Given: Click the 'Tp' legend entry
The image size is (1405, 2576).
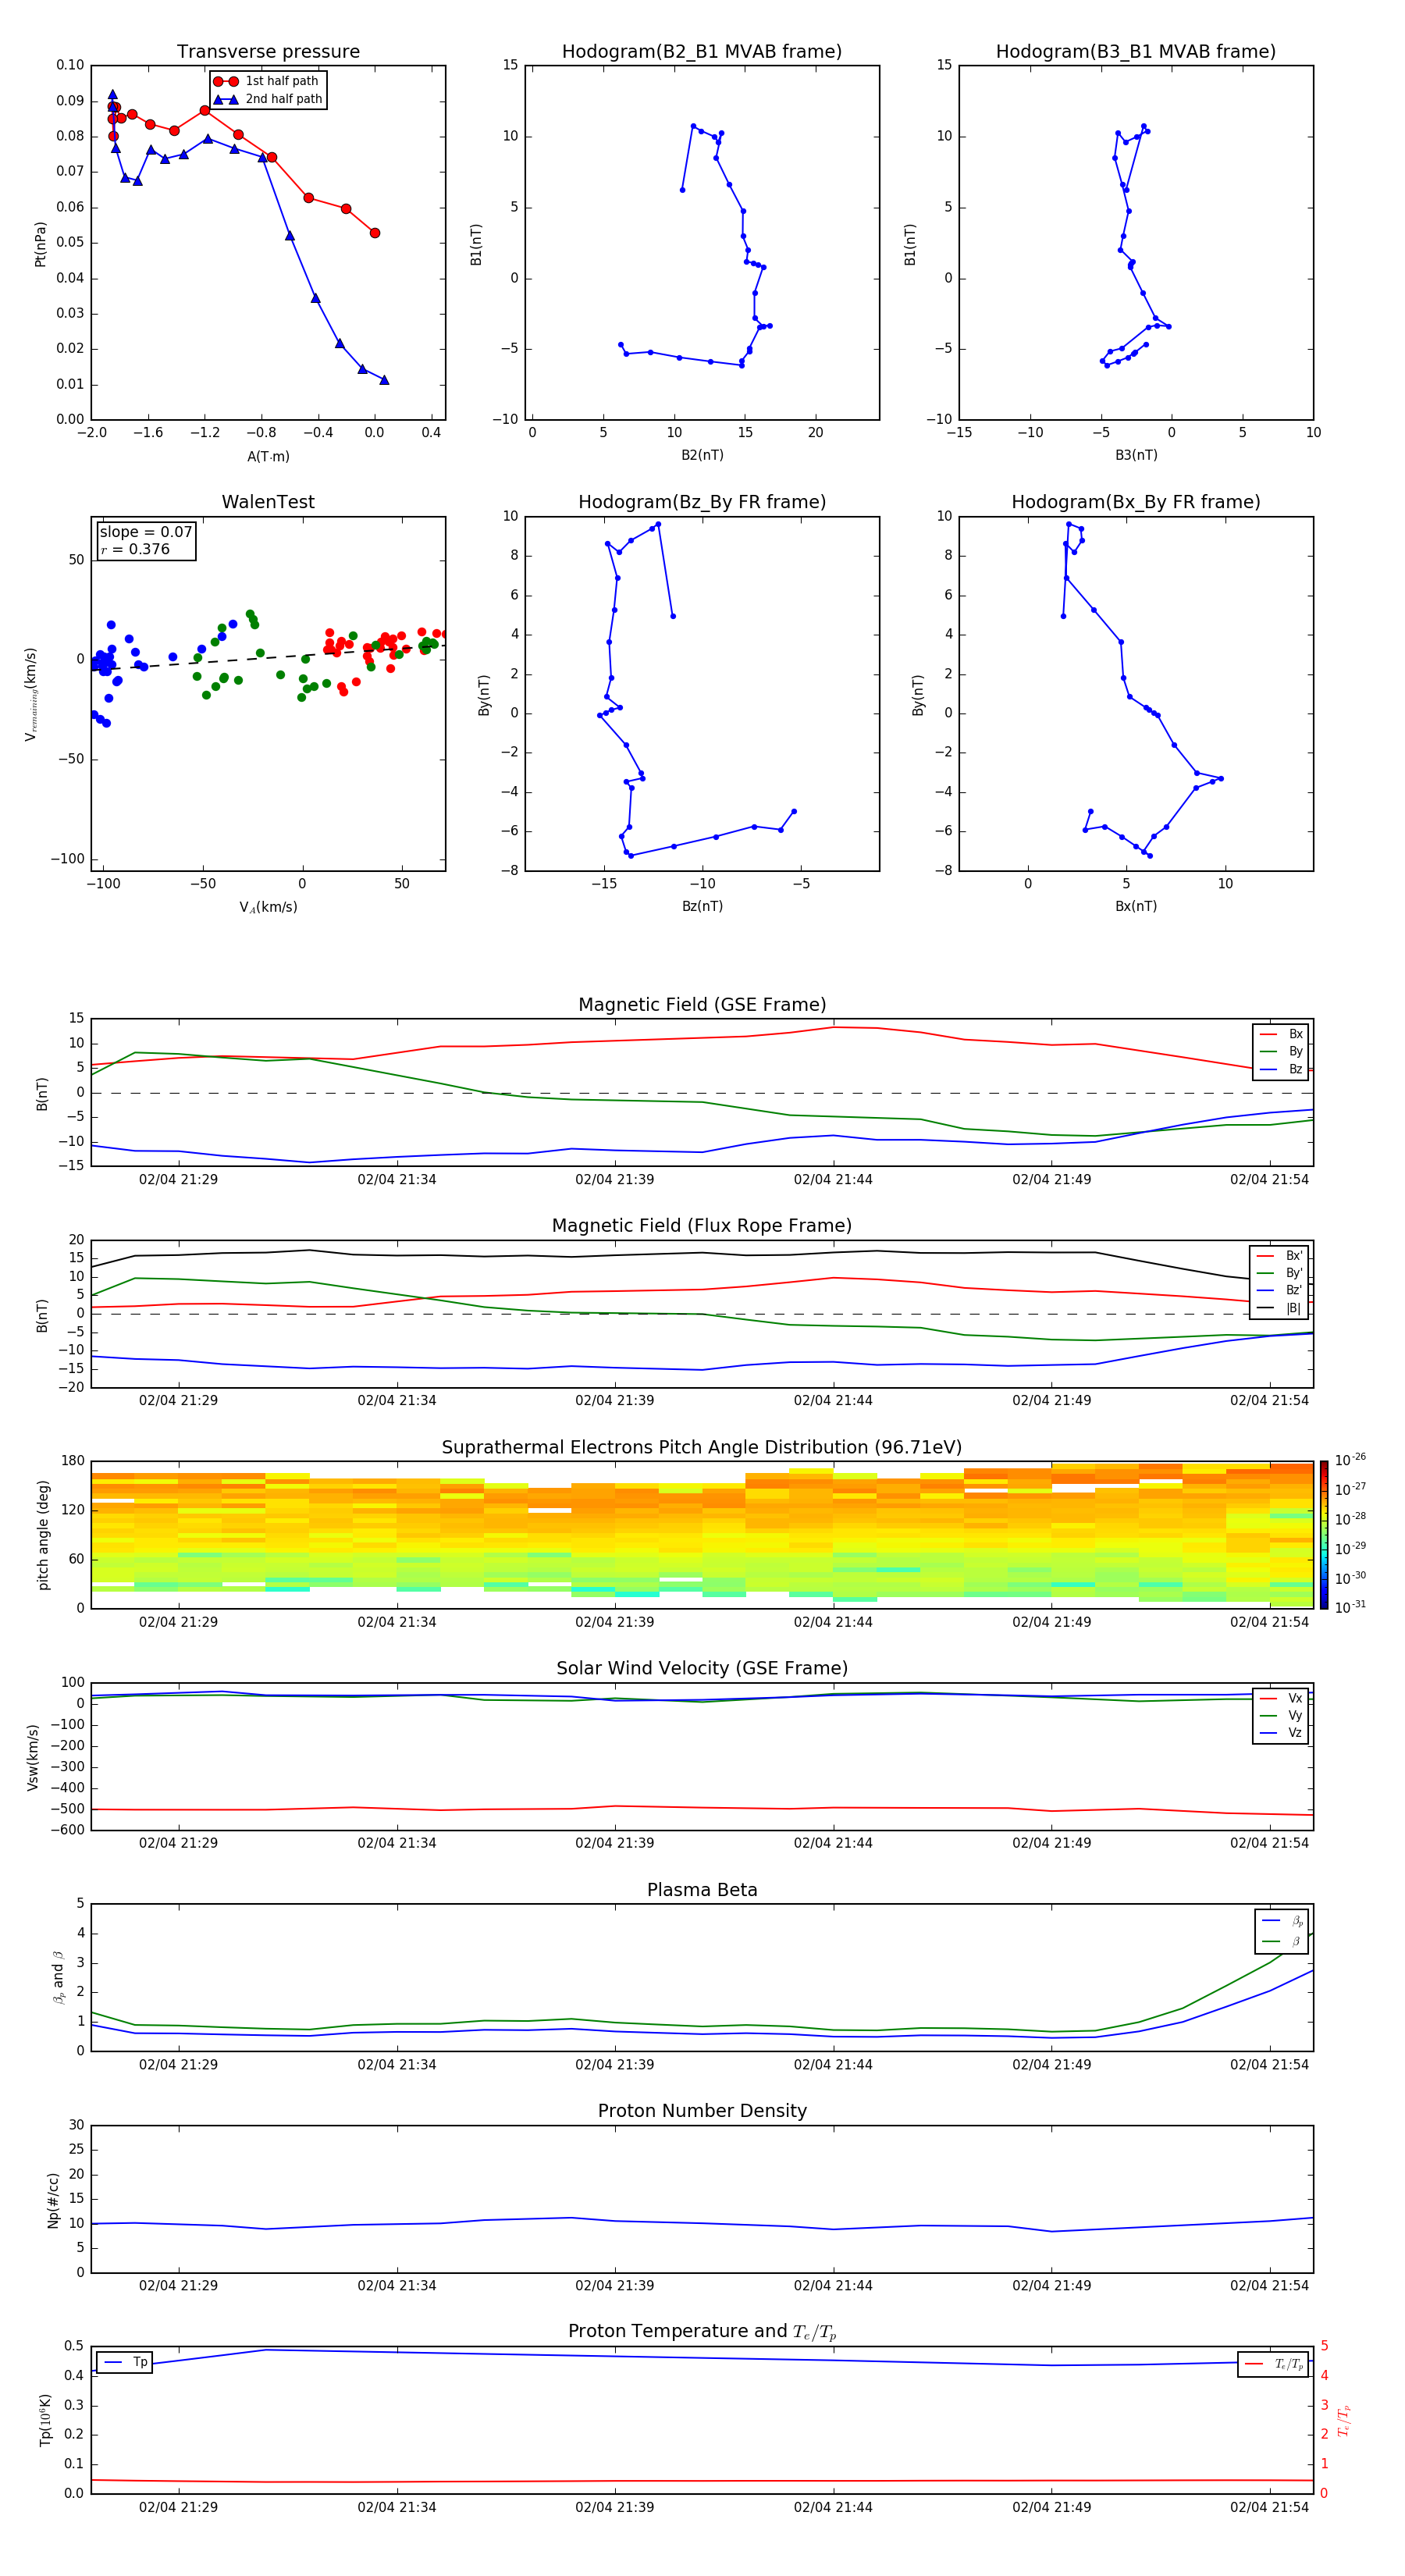Looking at the screenshot, I should 125,2363.
